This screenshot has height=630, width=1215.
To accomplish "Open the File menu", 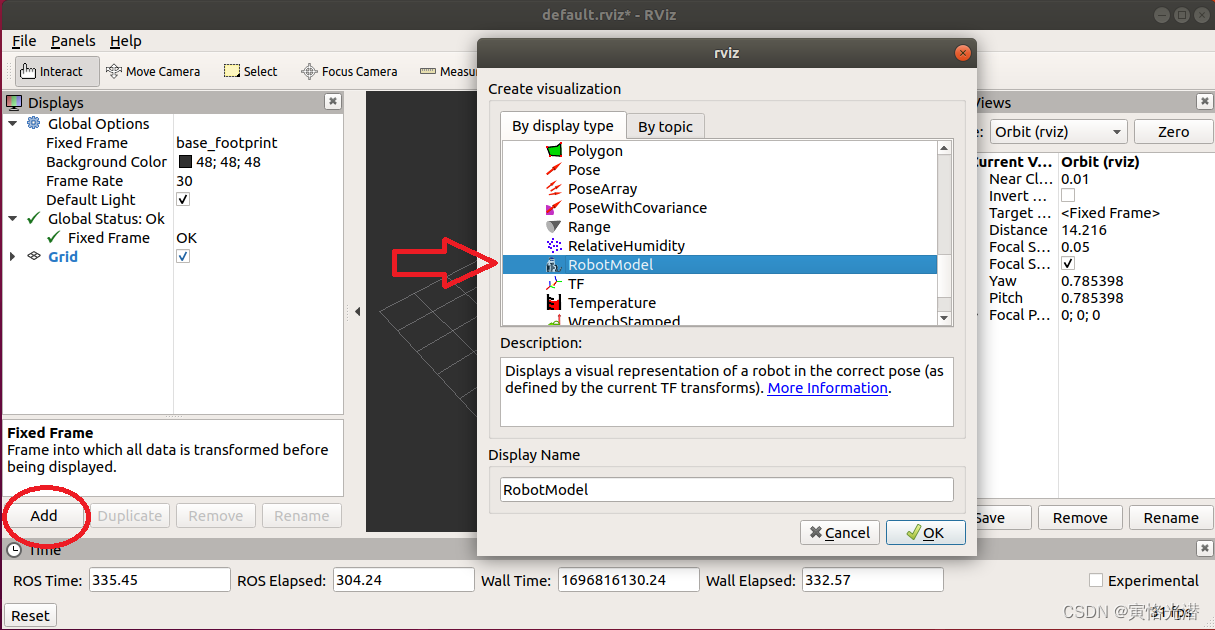I will click(24, 41).
